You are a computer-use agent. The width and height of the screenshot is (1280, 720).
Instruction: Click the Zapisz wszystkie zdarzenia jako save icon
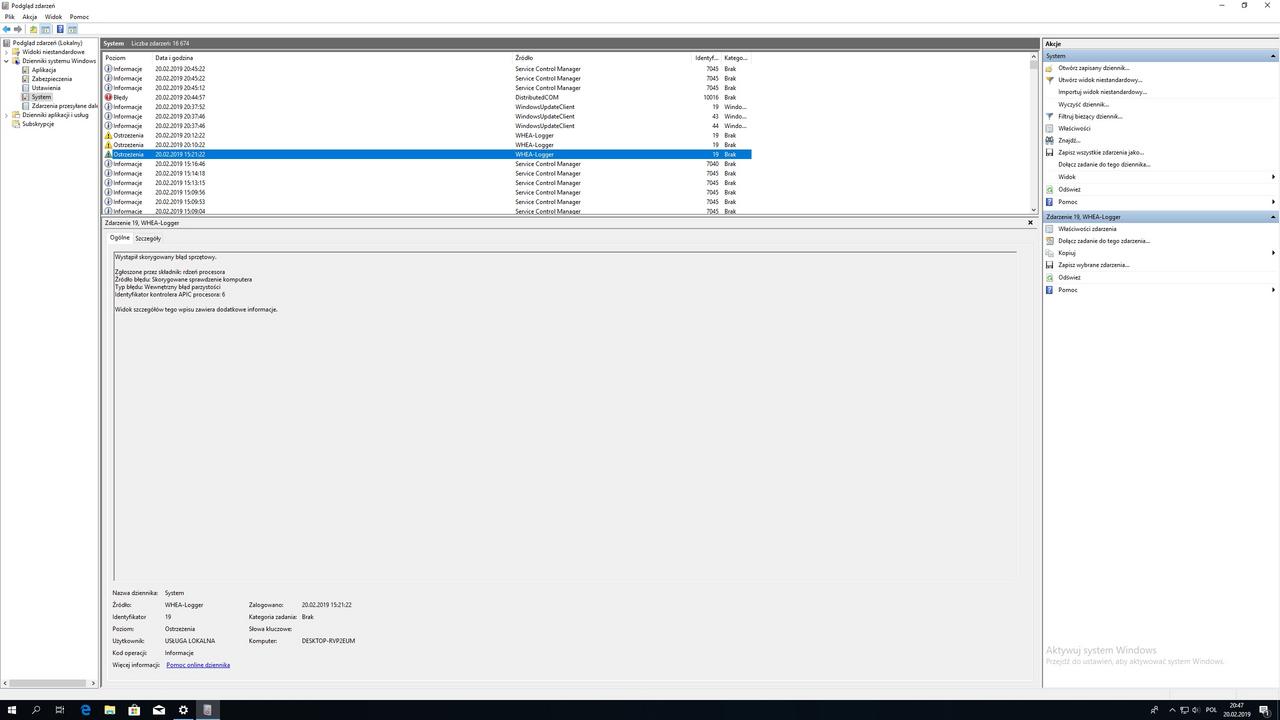pyautogui.click(x=1049, y=152)
